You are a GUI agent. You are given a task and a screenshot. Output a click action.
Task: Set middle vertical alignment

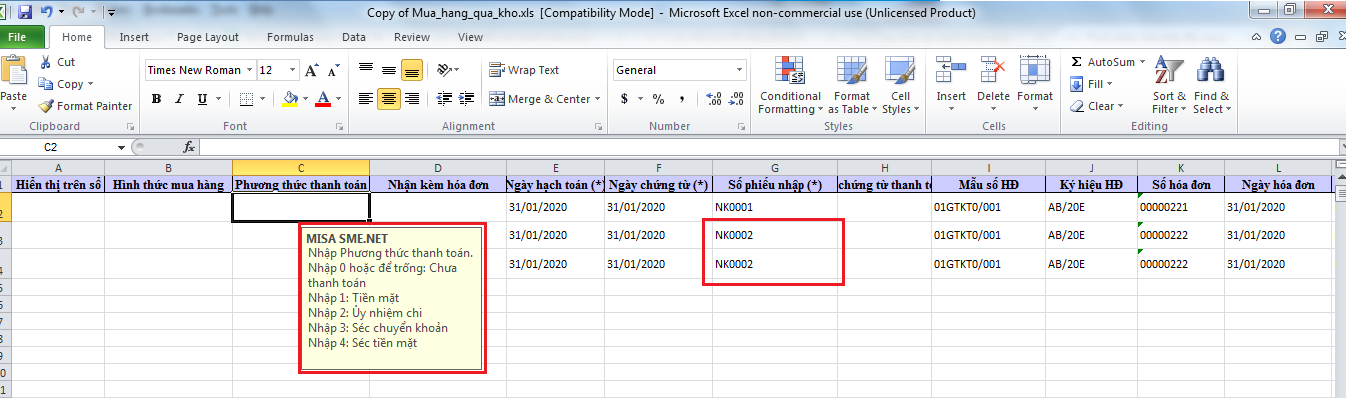coord(388,70)
